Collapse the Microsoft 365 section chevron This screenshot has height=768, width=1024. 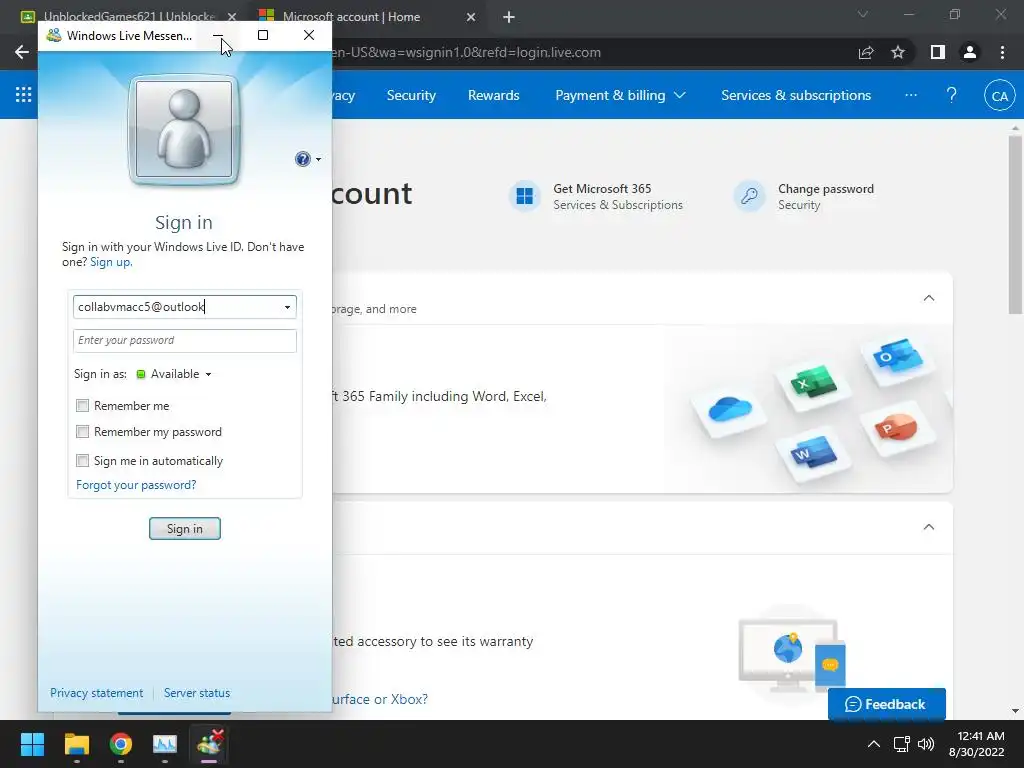point(929,298)
